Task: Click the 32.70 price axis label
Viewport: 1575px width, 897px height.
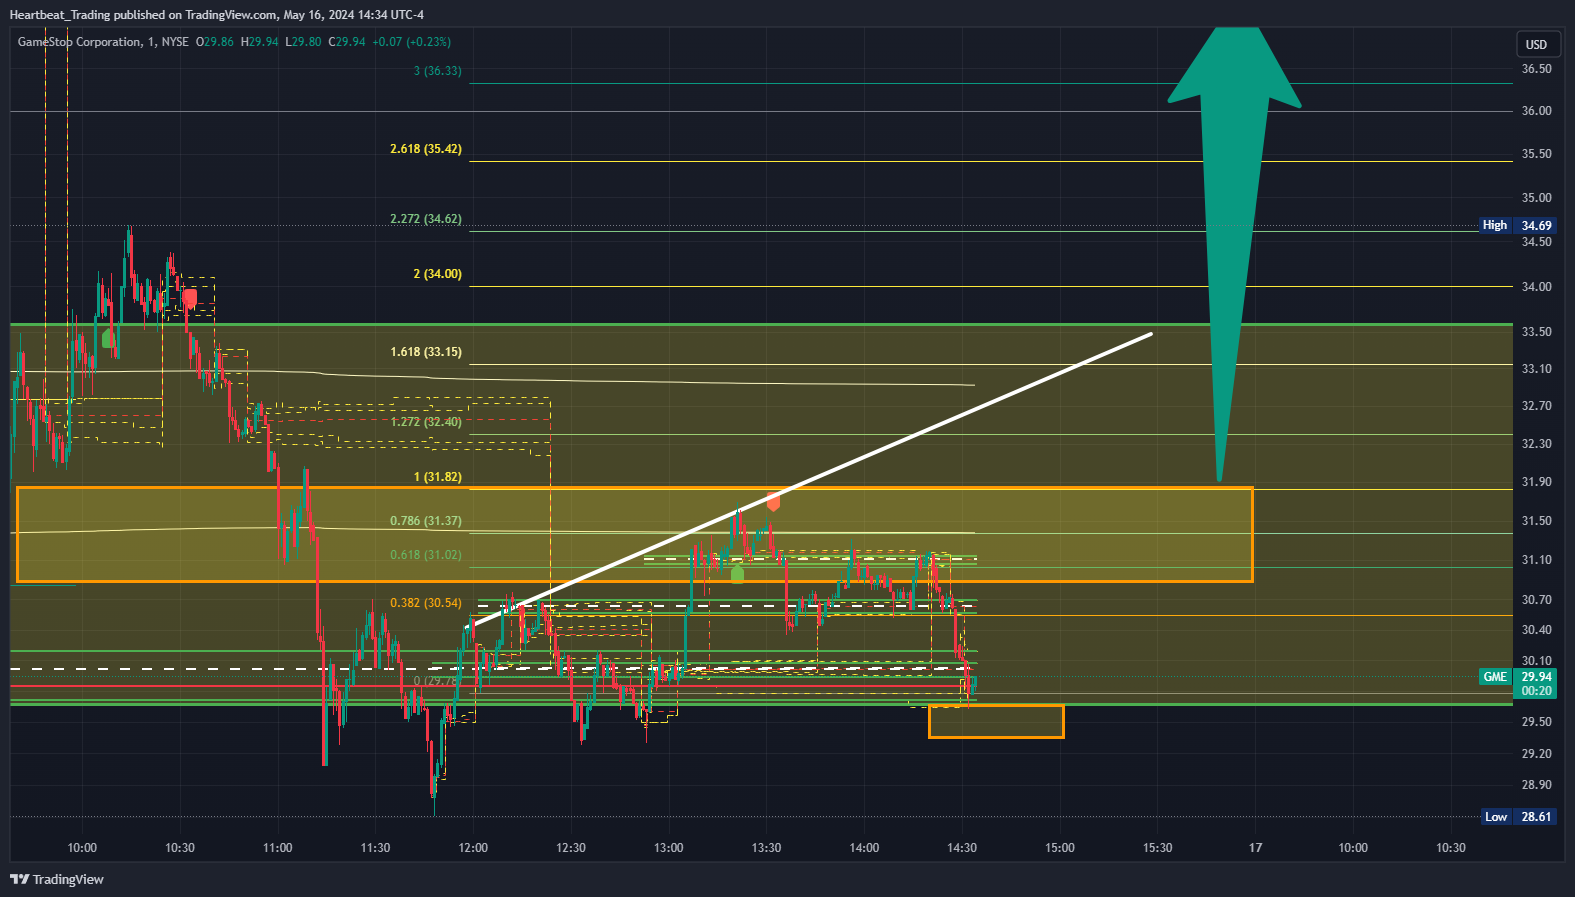Action: pos(1537,406)
